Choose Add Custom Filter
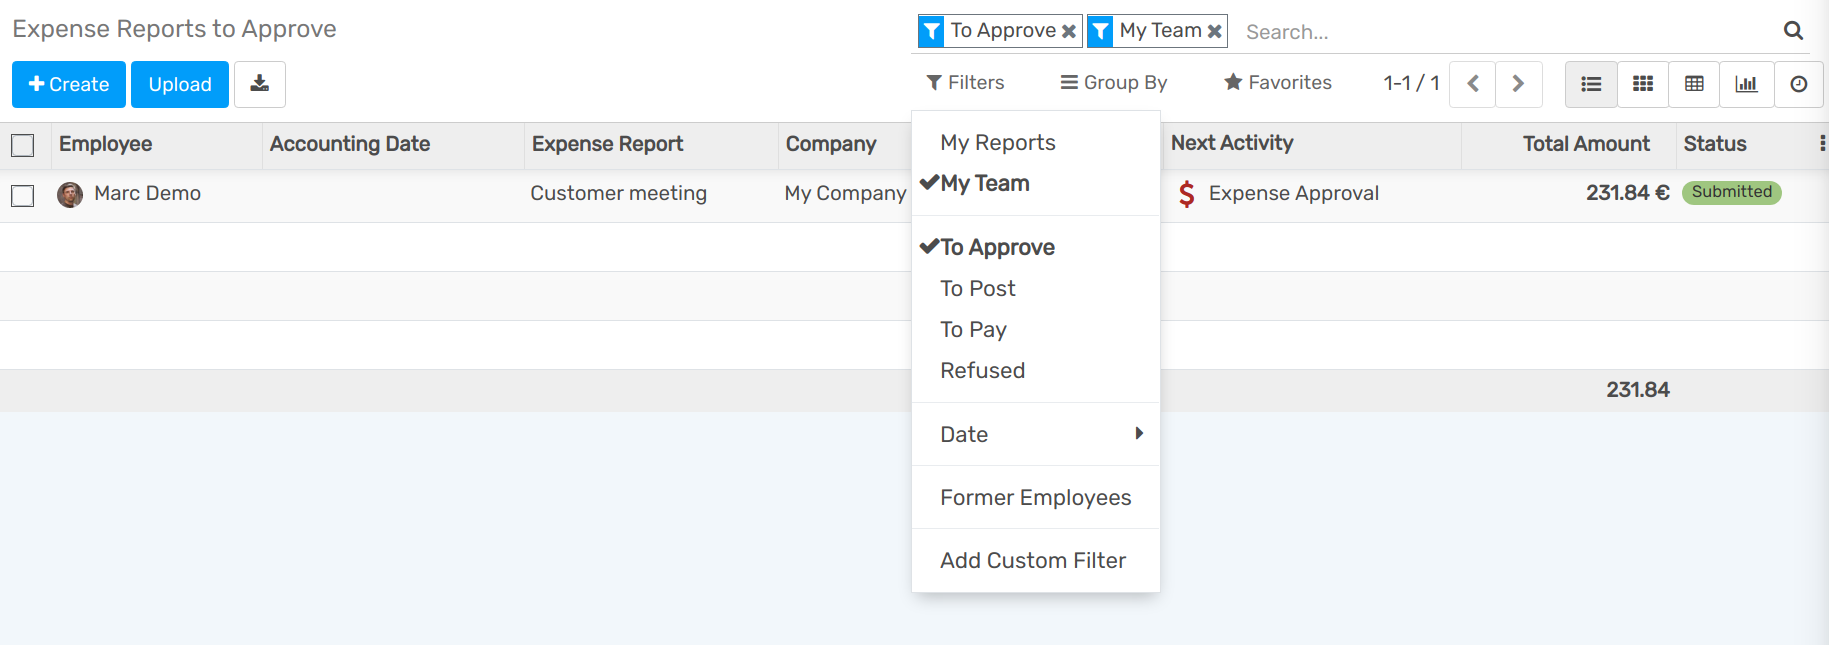Viewport: 1829px width, 645px height. coord(1033,561)
